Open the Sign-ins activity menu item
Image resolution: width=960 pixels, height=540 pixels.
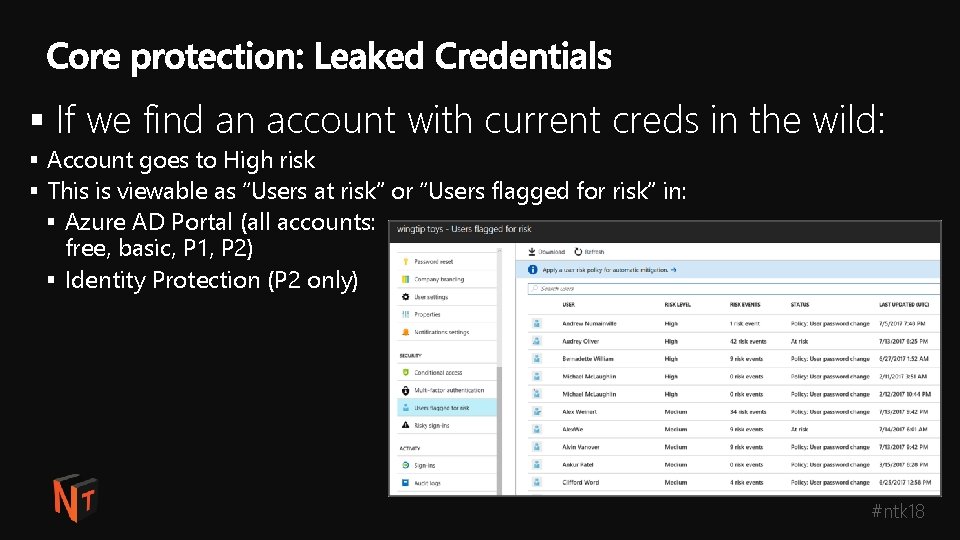(425, 465)
